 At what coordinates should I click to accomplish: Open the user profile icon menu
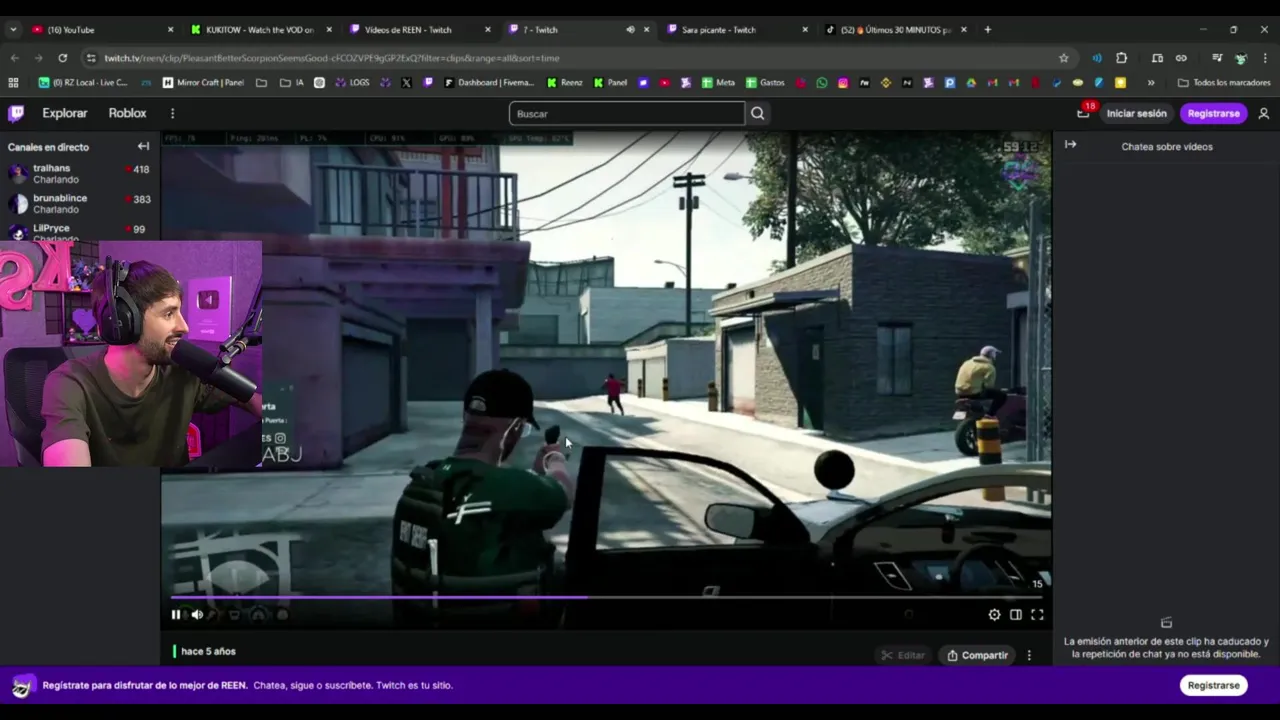point(1264,113)
